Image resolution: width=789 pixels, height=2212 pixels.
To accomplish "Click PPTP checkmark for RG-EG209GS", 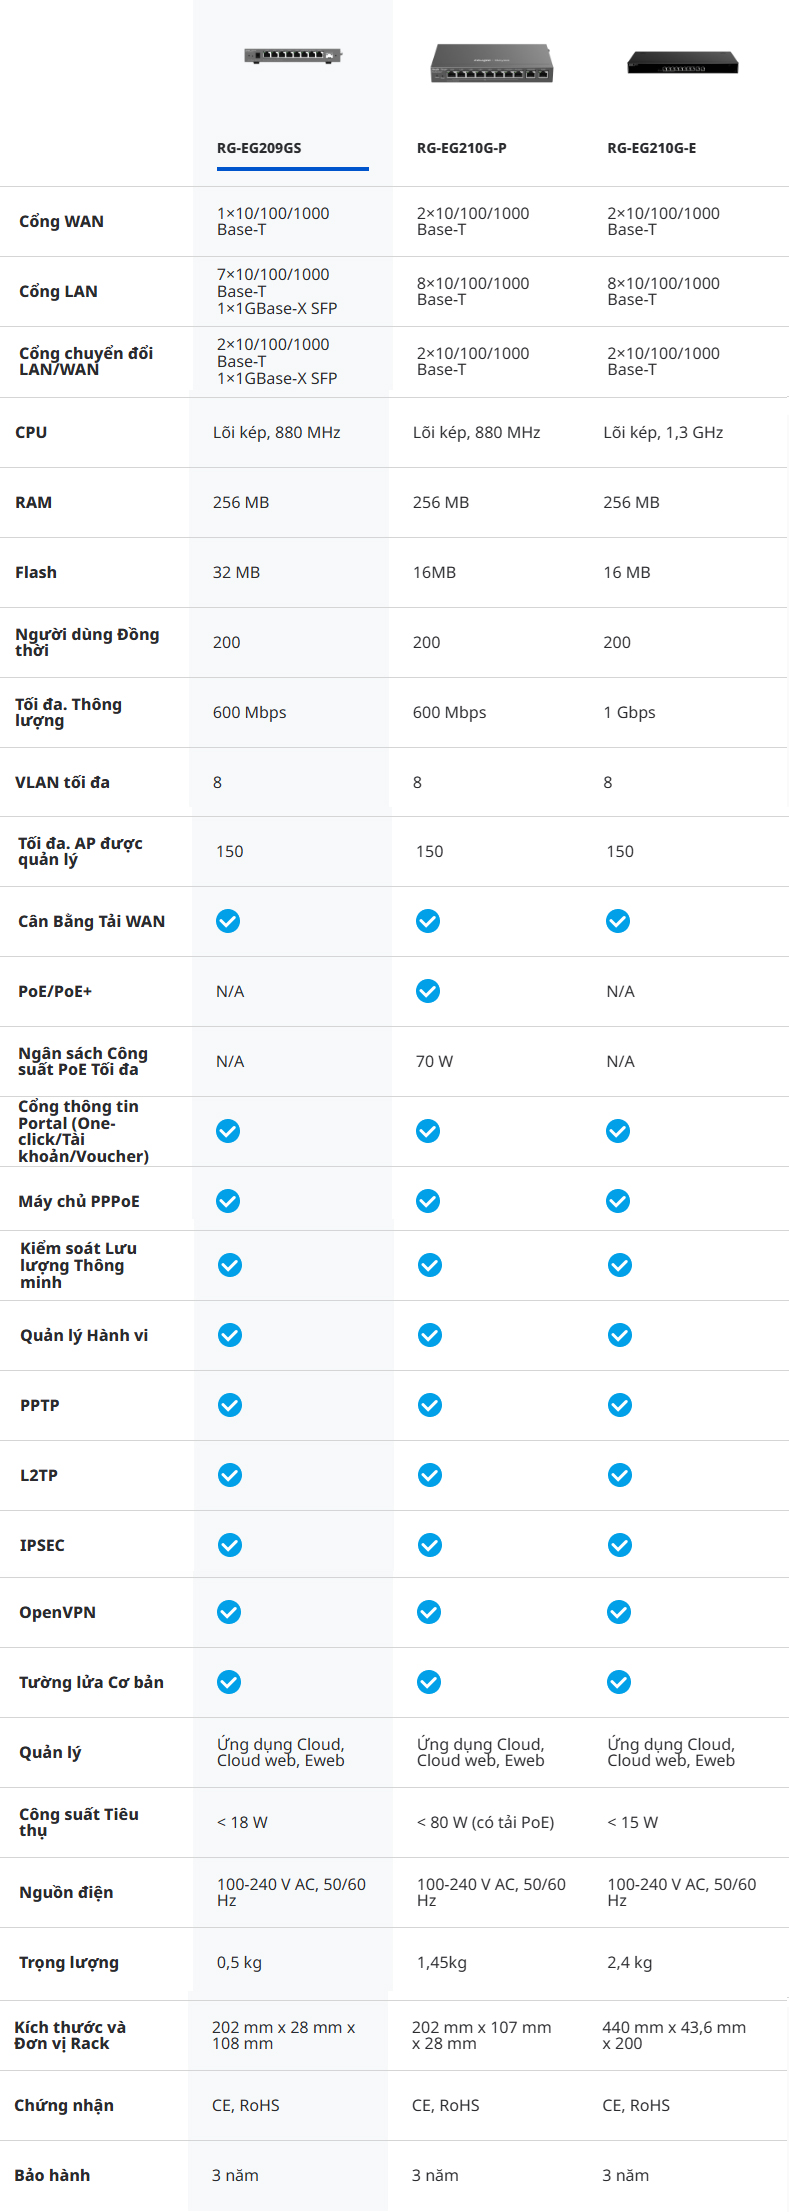I will pos(230,1405).
